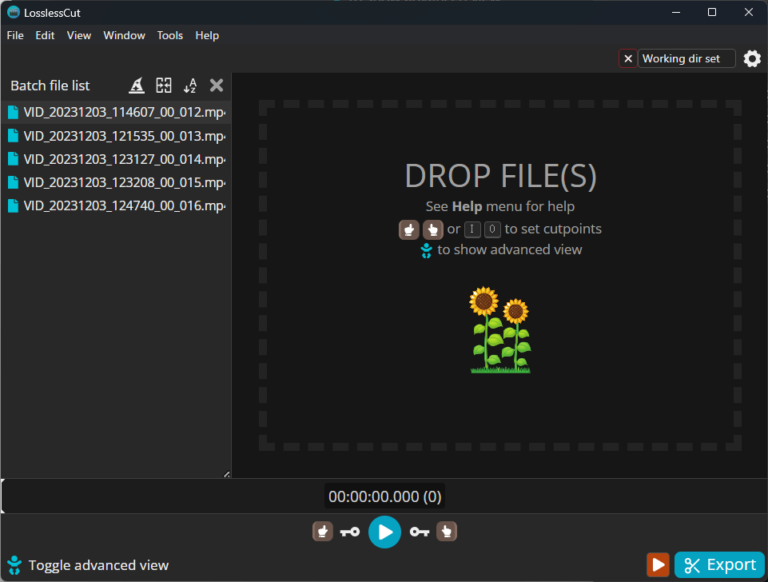Click the orange play icon beside Export

coord(657,565)
